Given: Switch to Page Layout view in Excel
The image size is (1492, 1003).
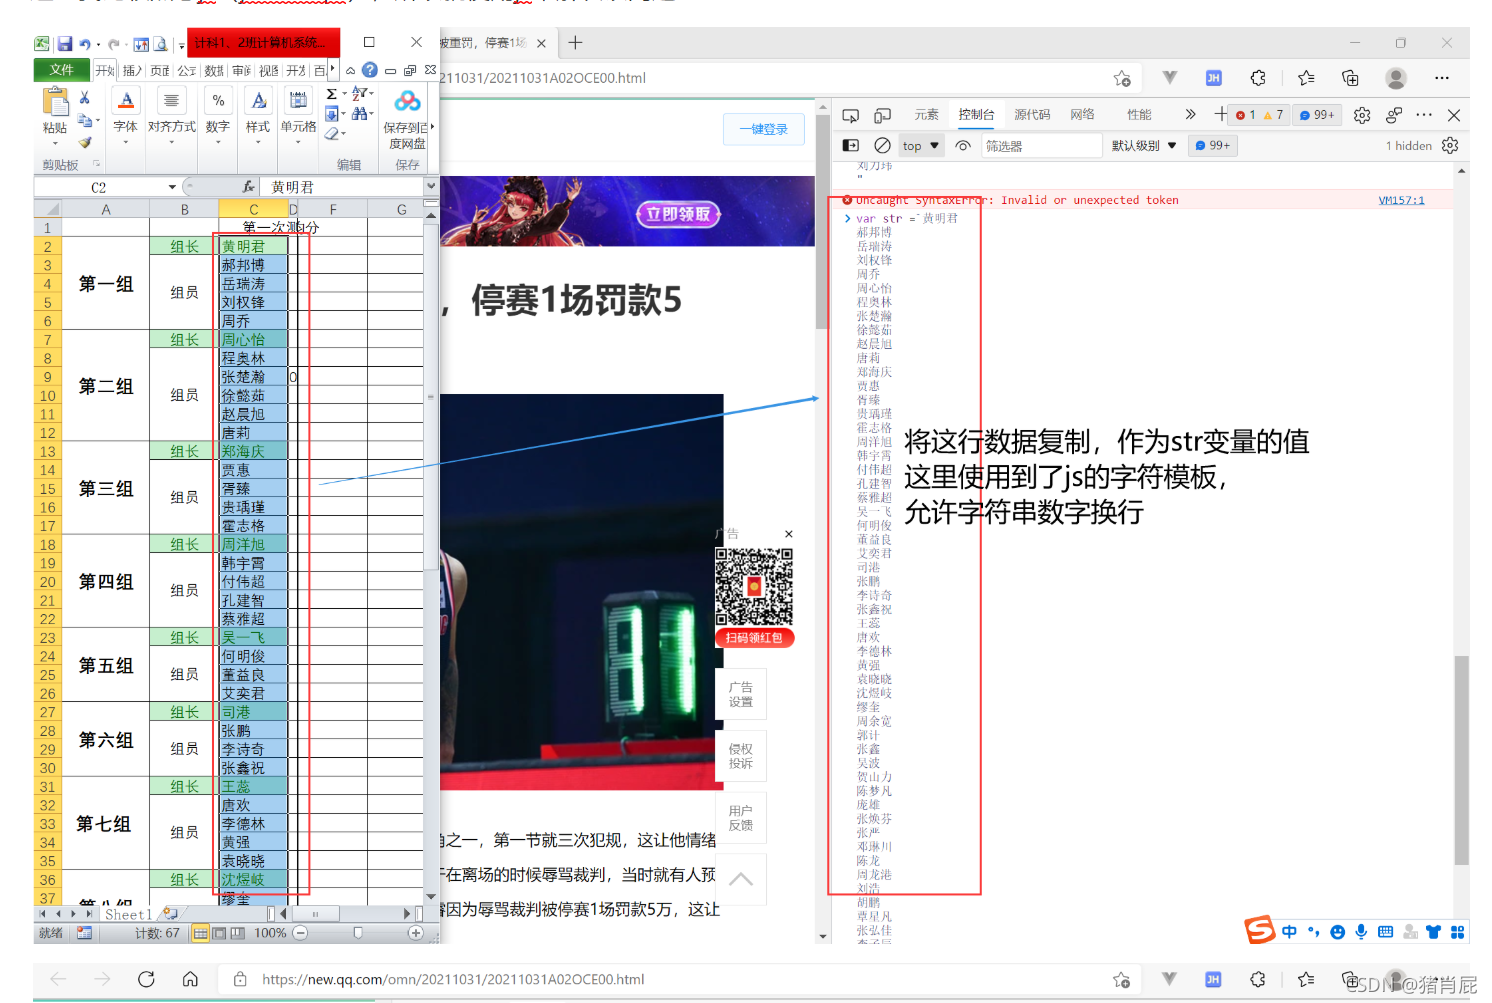Looking at the screenshot, I should (x=219, y=933).
